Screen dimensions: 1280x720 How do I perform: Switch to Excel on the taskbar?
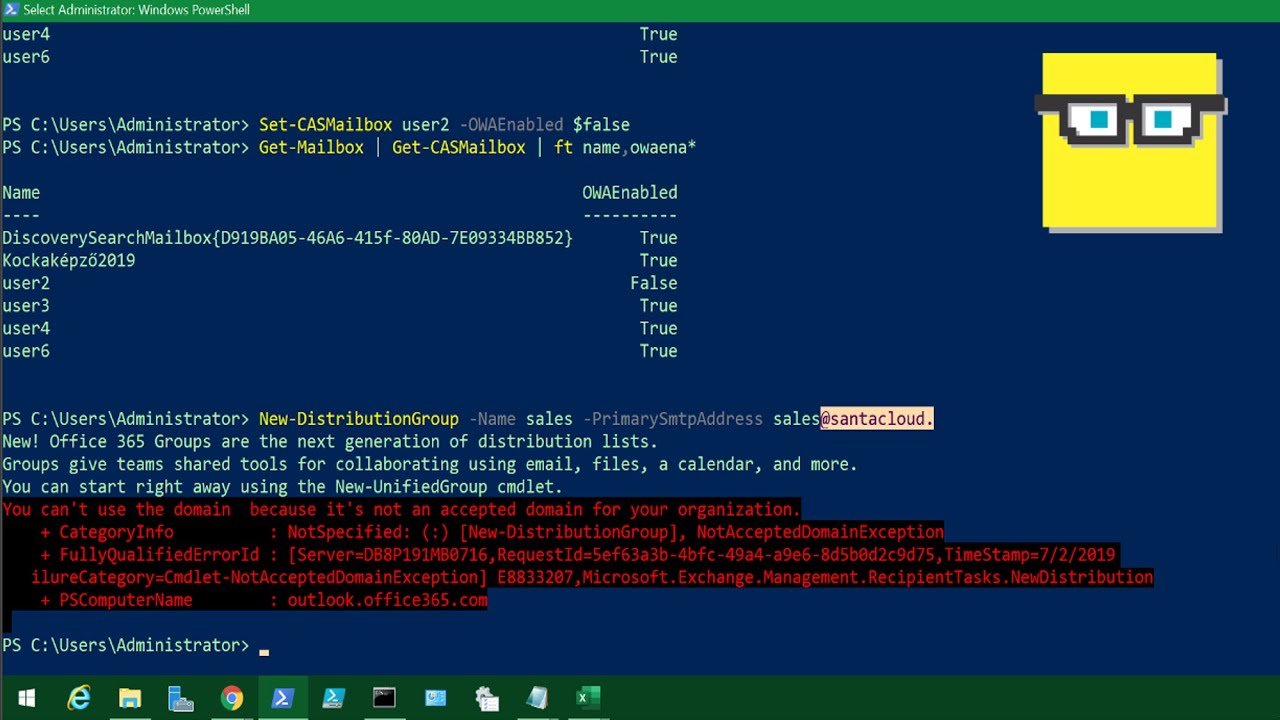point(588,698)
